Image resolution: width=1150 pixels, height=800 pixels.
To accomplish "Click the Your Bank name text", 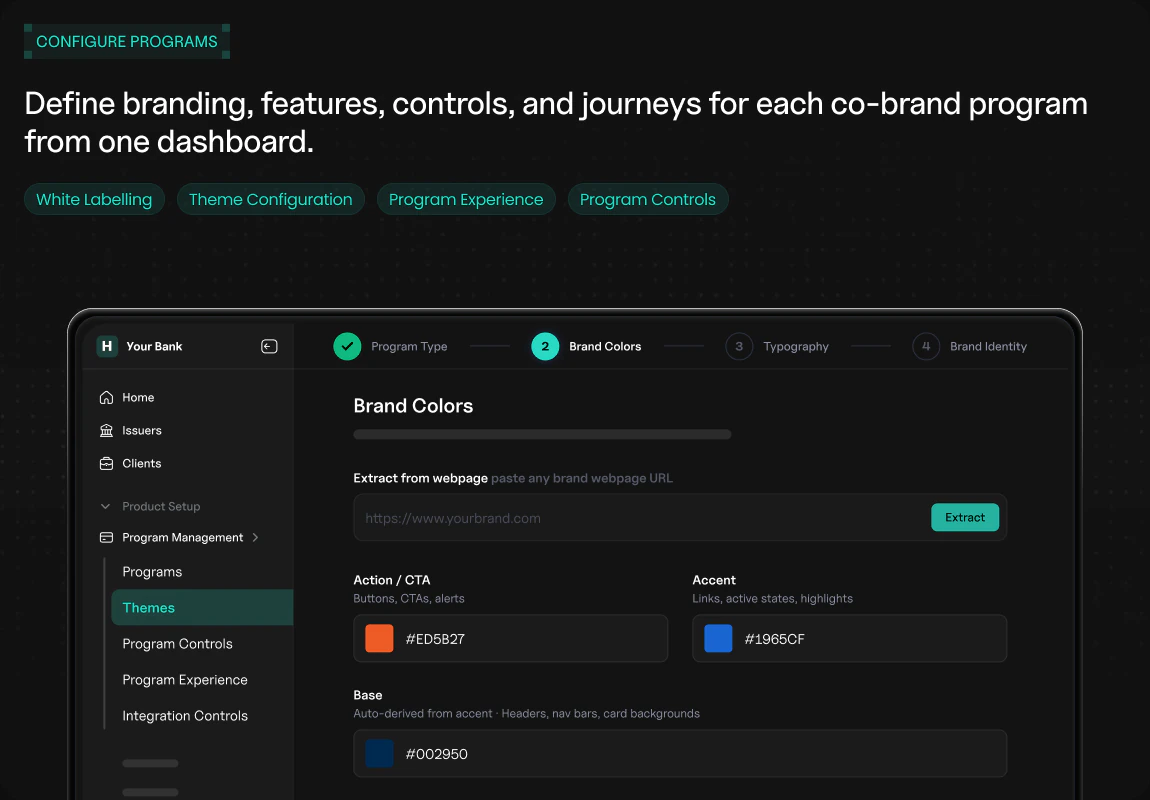I will point(154,346).
